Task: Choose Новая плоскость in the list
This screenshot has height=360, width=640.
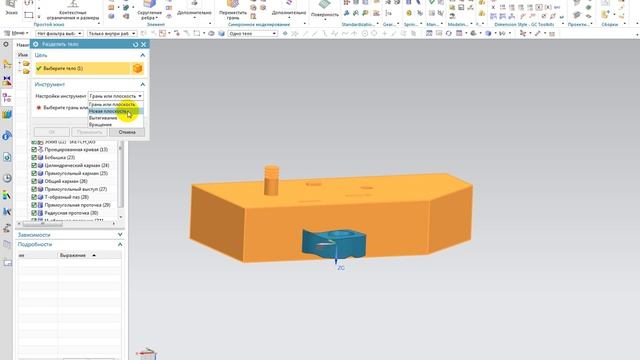Action: tap(116, 111)
